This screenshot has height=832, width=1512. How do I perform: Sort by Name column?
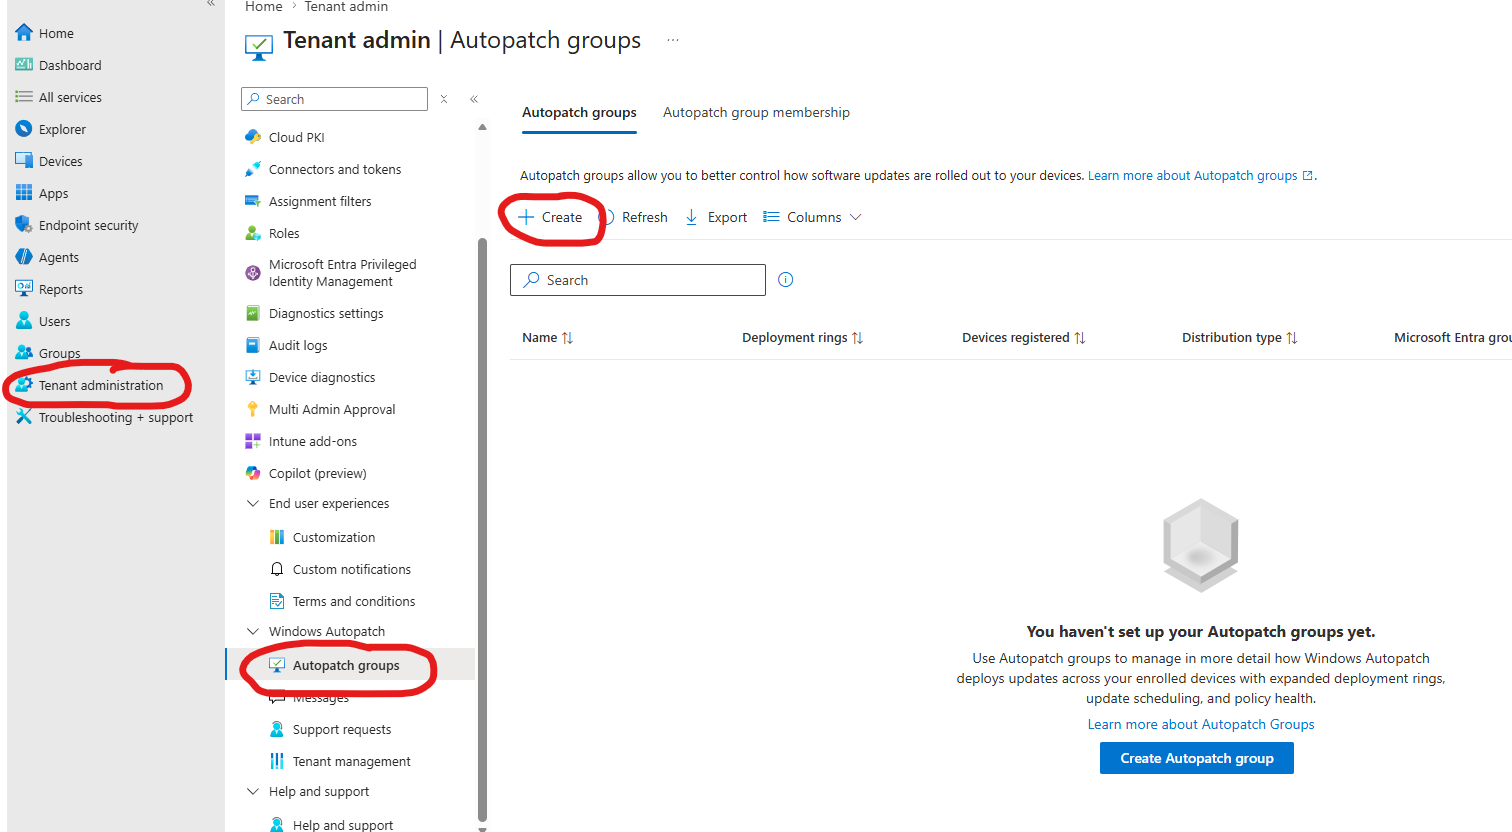547,338
